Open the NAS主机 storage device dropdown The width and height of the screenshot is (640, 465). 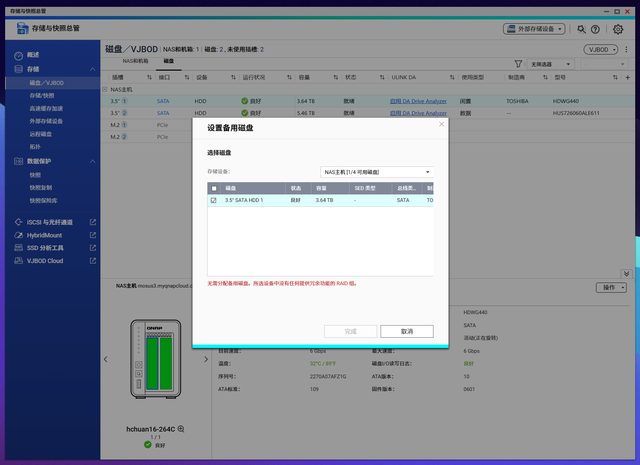[x=376, y=172]
